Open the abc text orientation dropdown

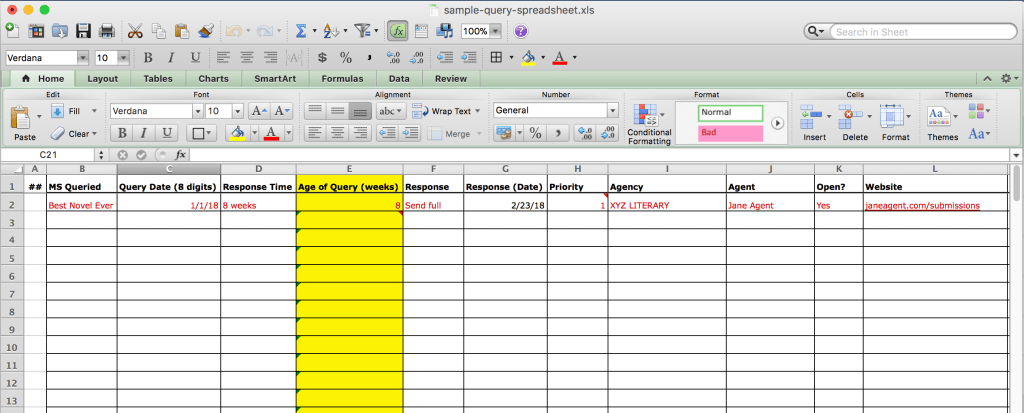pos(392,111)
